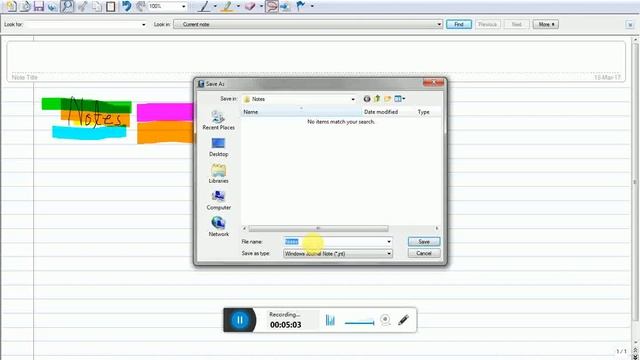Open the Highlighter options arrow
This screenshot has width=640, height=360.
pos(238,6)
